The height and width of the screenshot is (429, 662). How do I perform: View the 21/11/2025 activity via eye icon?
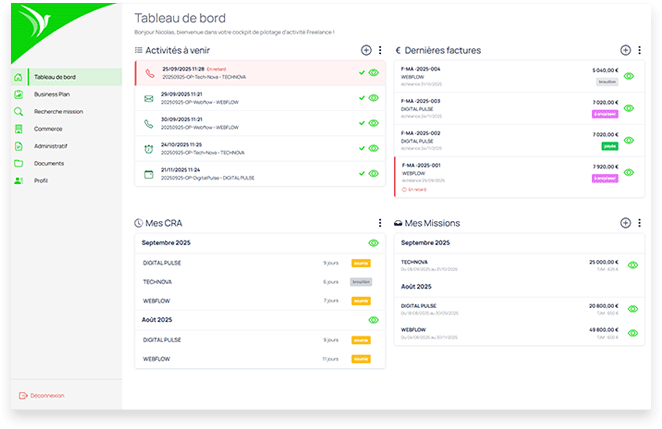click(373, 174)
